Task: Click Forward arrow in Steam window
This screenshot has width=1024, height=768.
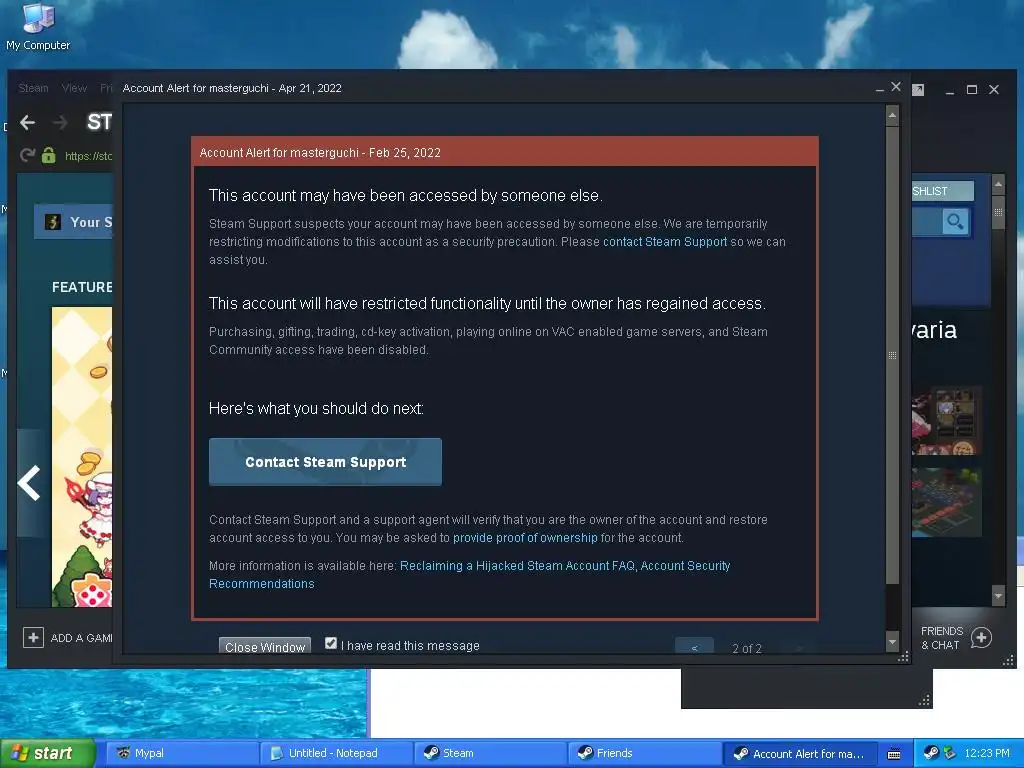Action: 60,122
